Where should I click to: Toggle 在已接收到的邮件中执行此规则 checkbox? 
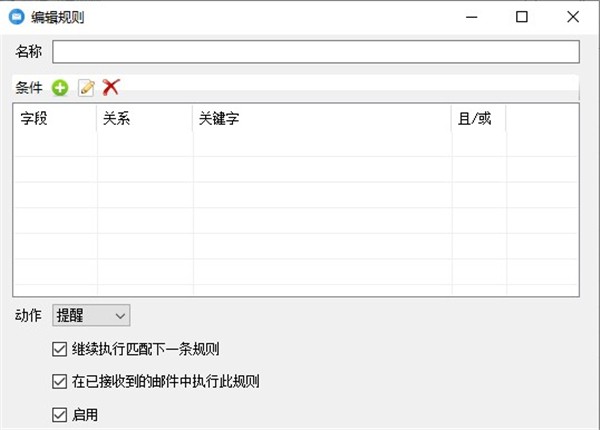pyautogui.click(x=59, y=381)
